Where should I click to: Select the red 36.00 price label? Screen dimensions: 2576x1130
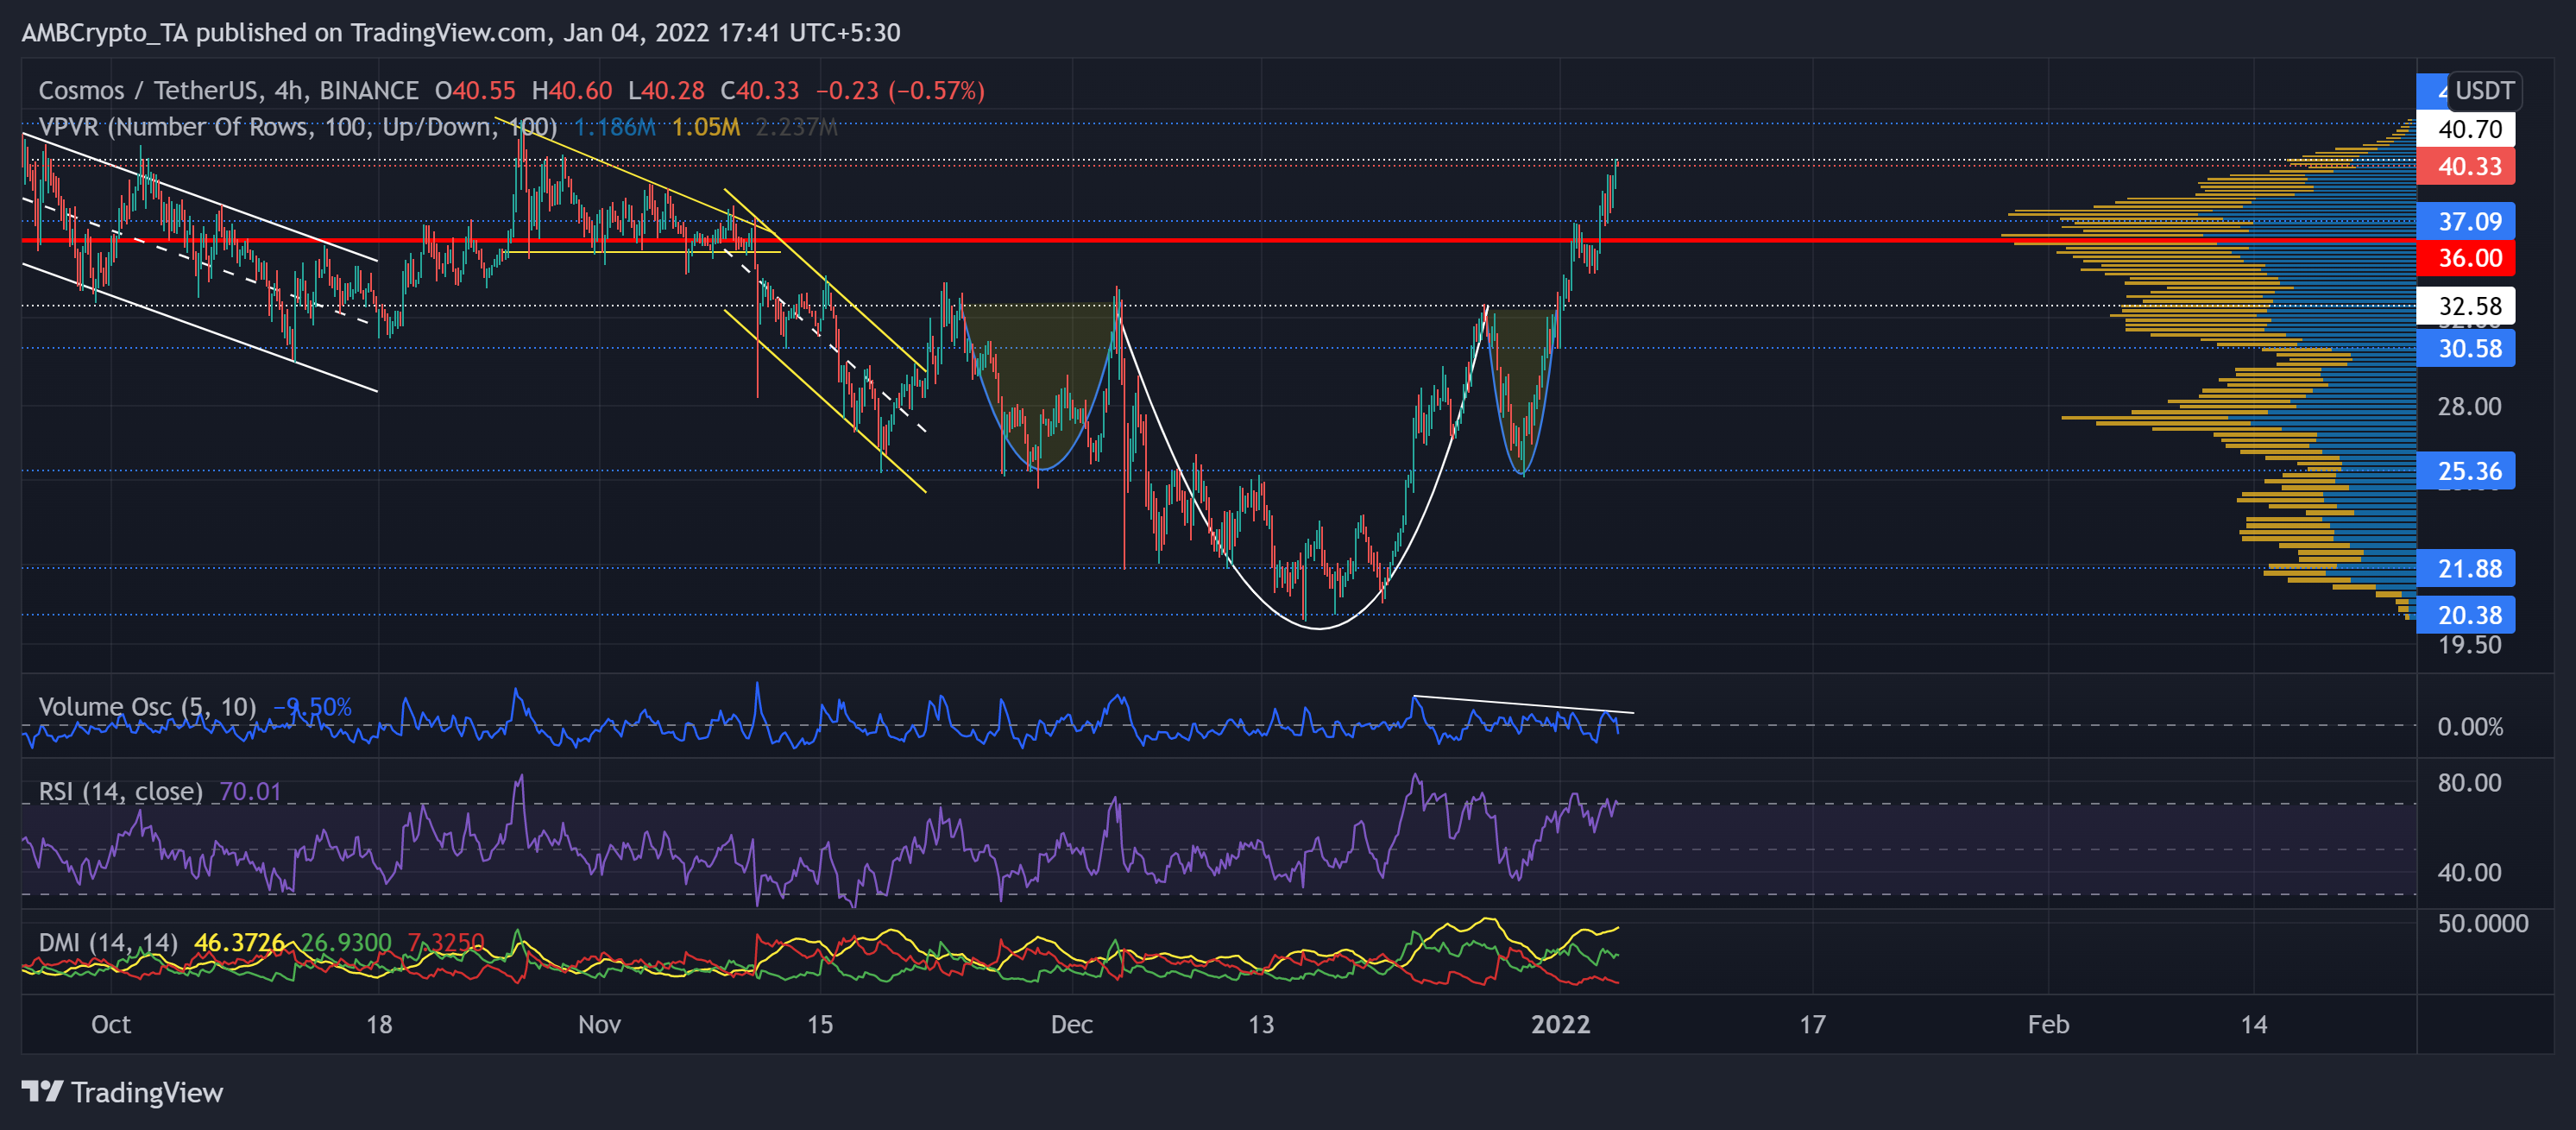coord(2467,258)
